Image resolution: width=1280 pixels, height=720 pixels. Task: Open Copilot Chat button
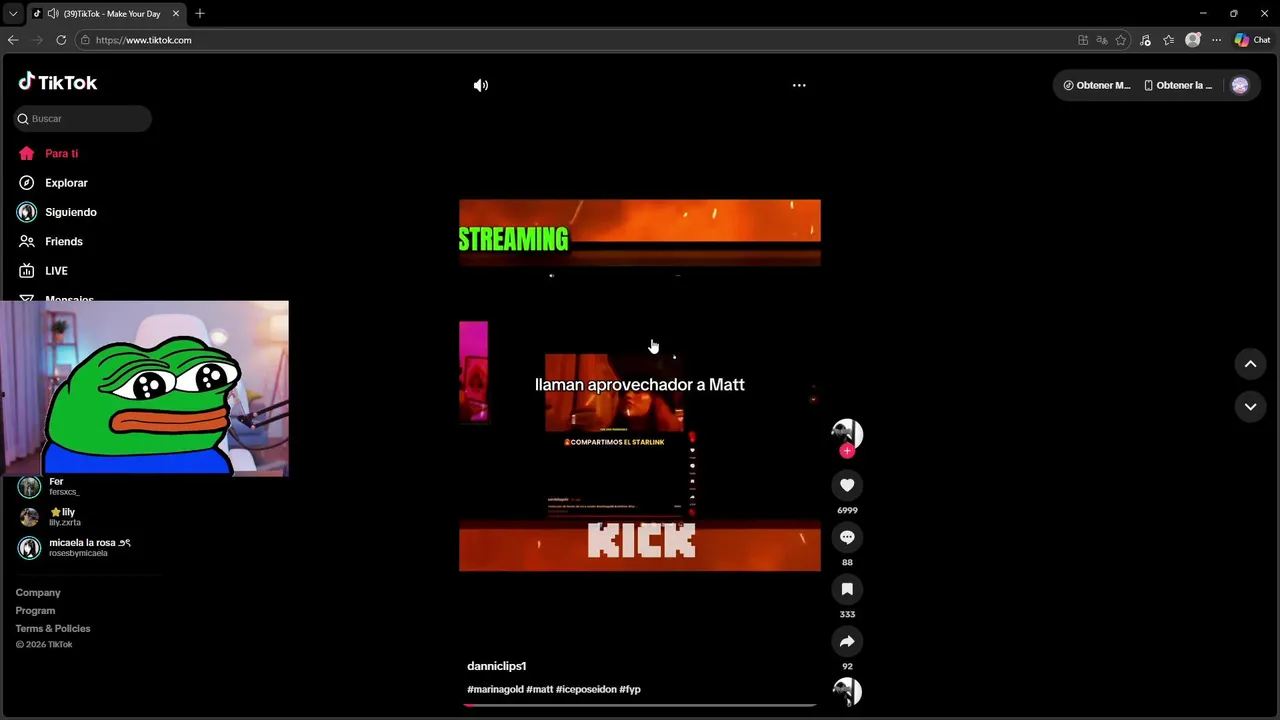click(1252, 40)
